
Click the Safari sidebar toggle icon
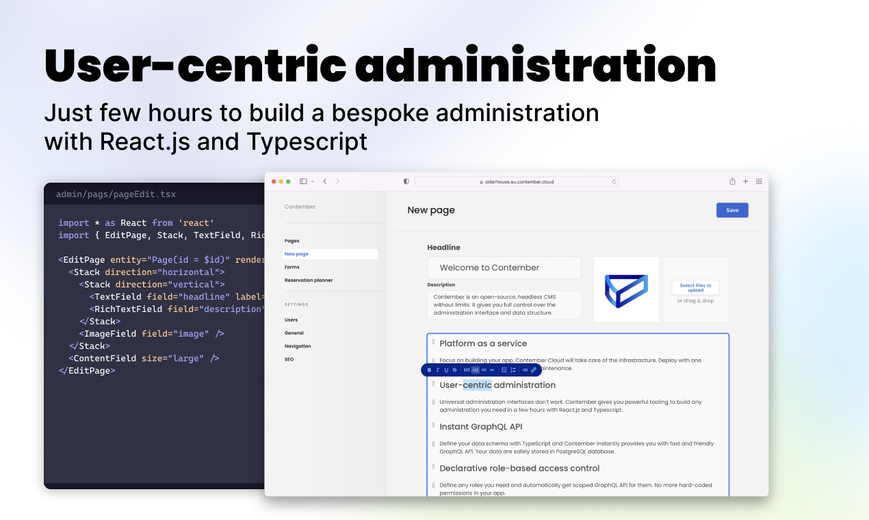pyautogui.click(x=303, y=181)
